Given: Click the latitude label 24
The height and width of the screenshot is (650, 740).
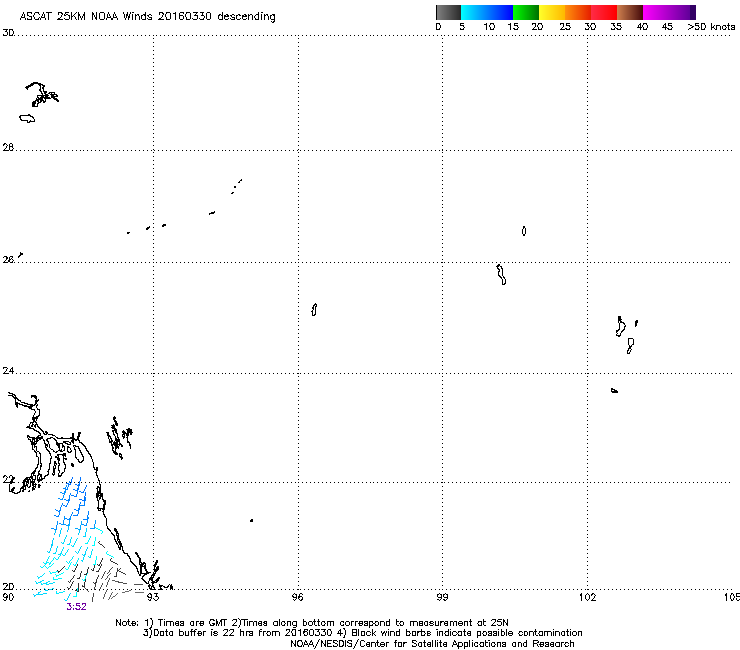Looking at the screenshot, I should tap(8, 371).
